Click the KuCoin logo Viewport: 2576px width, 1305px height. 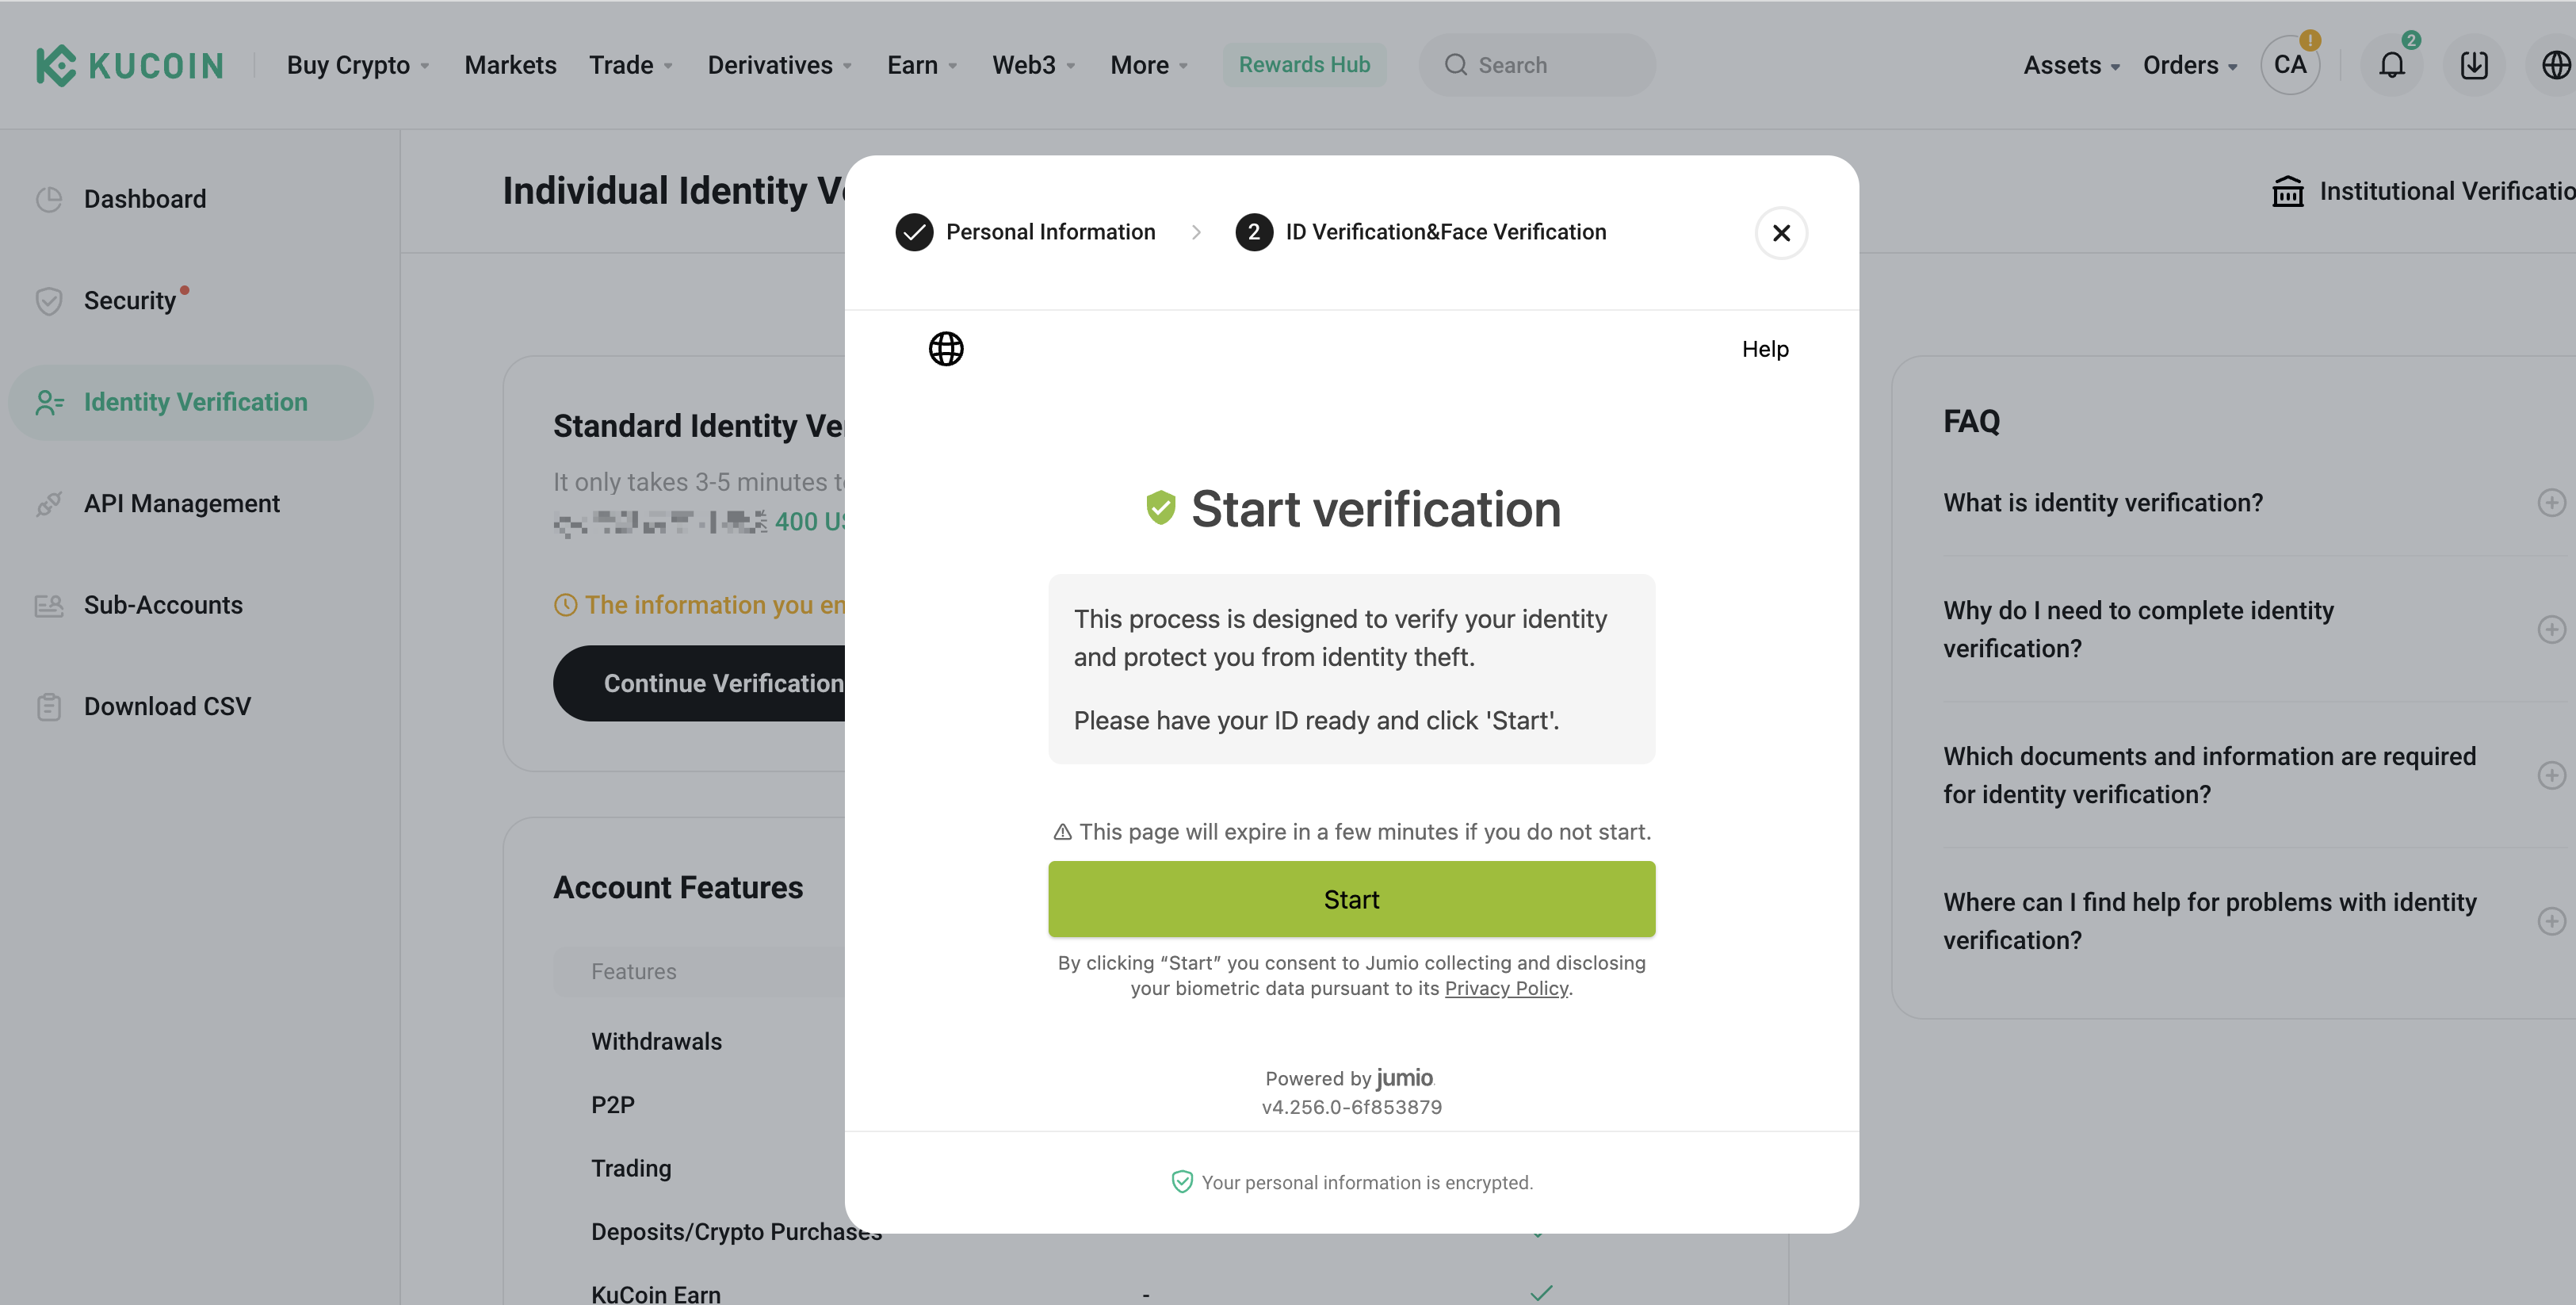tap(128, 64)
